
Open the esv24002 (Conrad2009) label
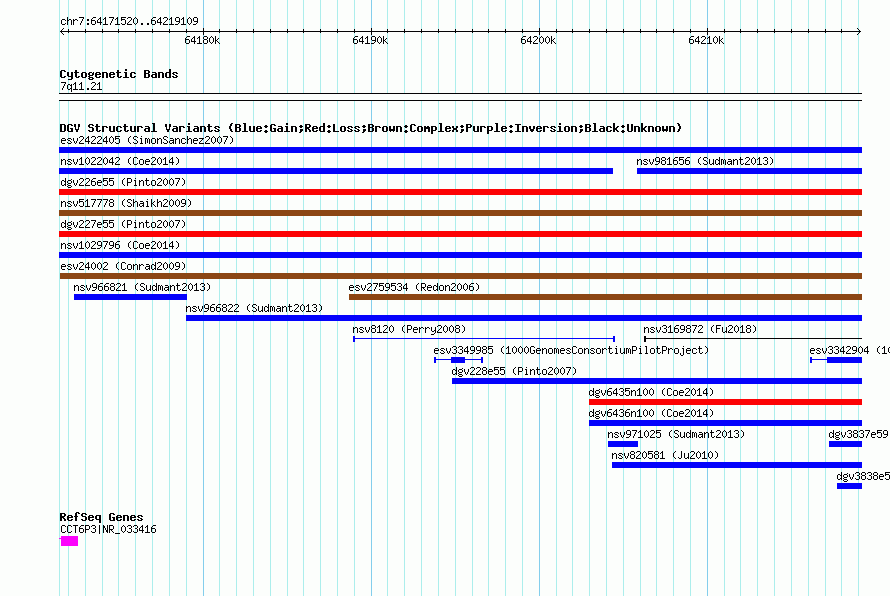pos(123,266)
